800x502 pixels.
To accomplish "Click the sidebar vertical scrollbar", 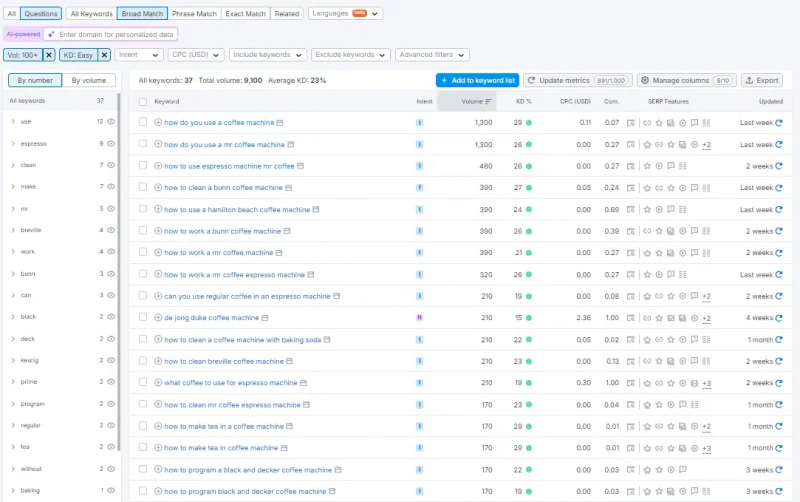I will click(x=119, y=271).
